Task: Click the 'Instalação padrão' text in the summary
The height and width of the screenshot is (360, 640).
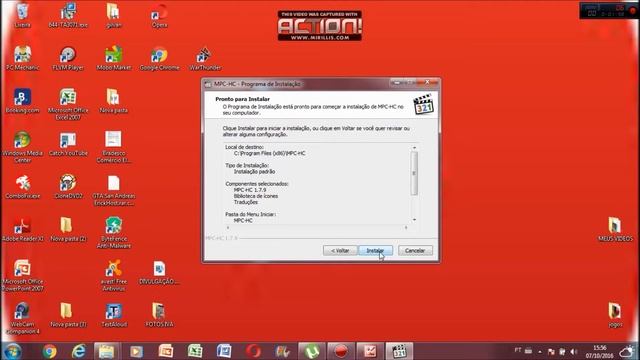Action: click(x=254, y=171)
